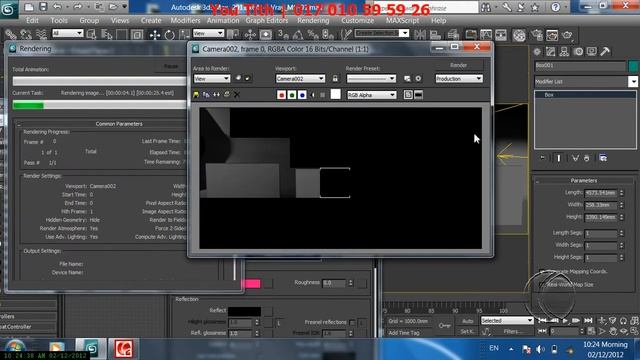Click the Align tool icon

(436, 35)
